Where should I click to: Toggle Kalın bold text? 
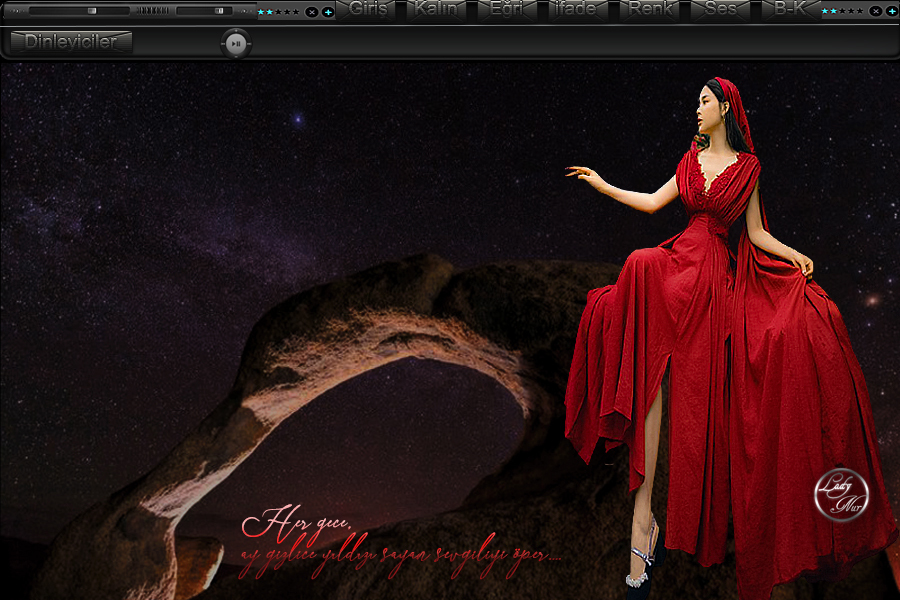pos(436,10)
